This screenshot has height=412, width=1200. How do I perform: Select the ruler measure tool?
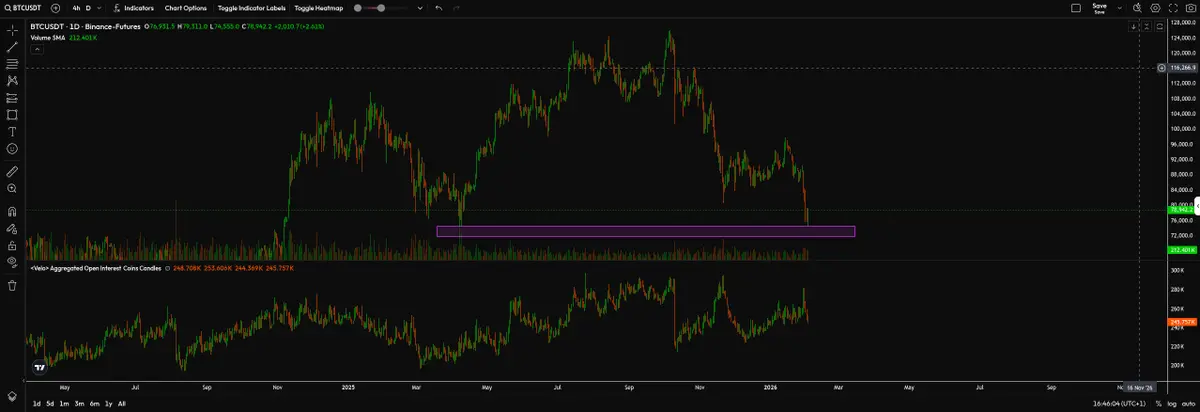click(12, 171)
